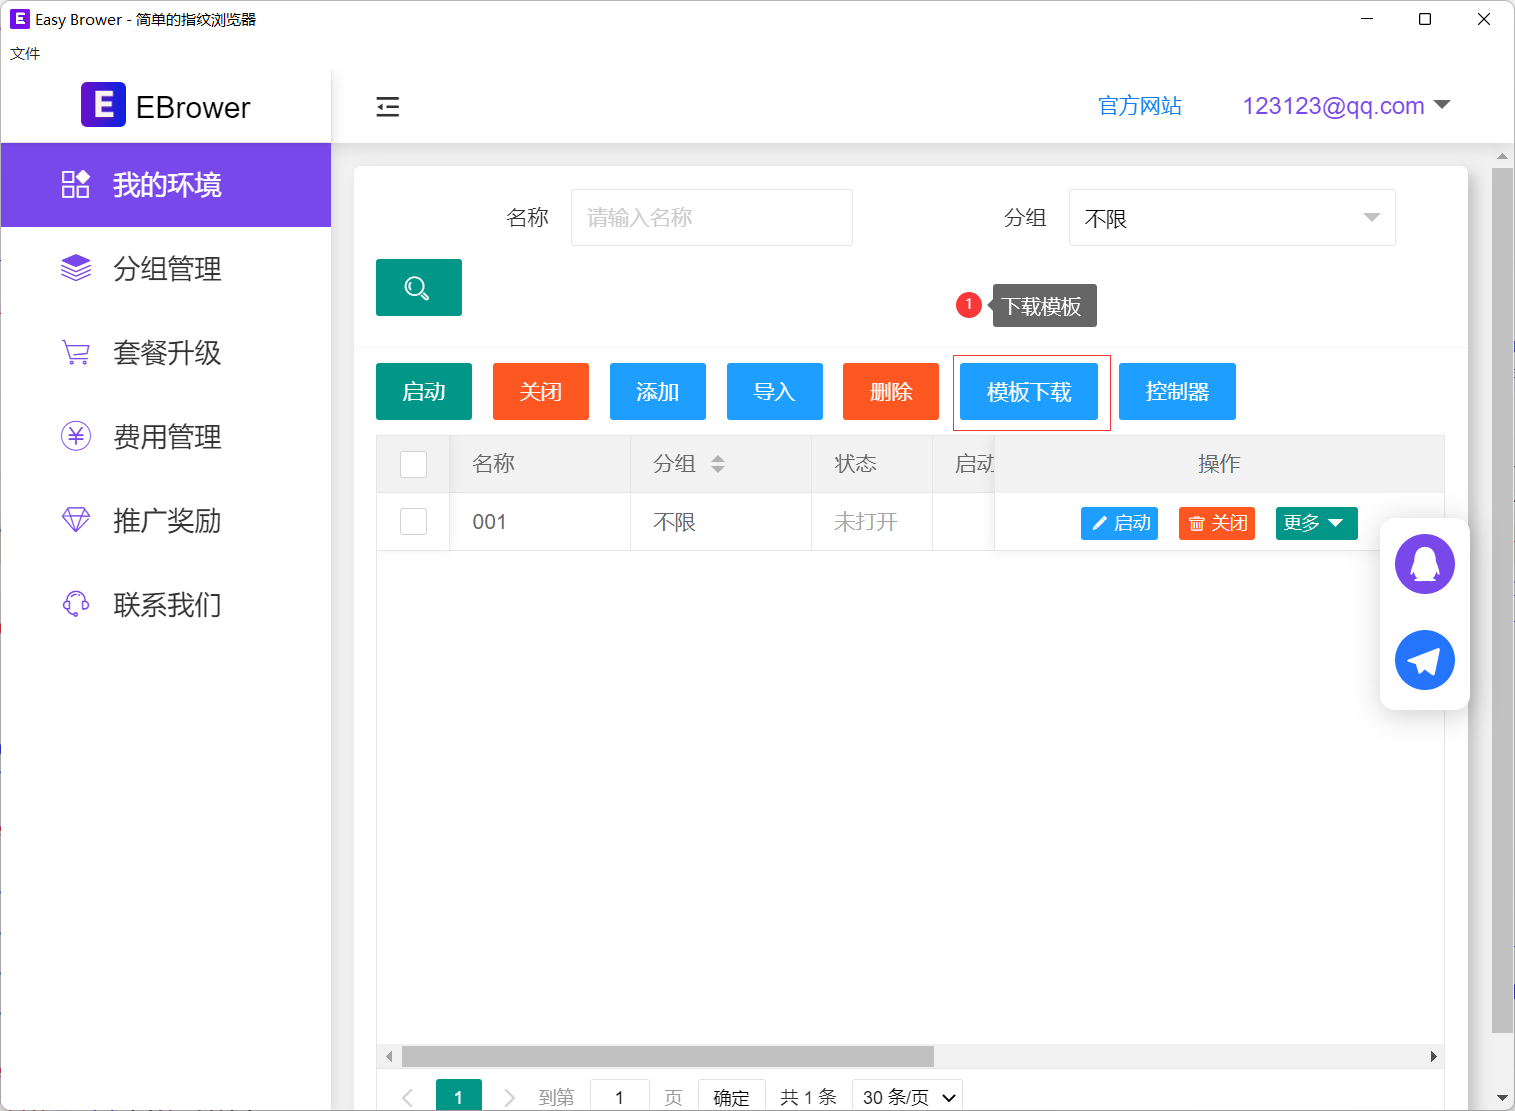Click the green 启动 toolbar button
The width and height of the screenshot is (1515, 1111).
[x=424, y=392]
